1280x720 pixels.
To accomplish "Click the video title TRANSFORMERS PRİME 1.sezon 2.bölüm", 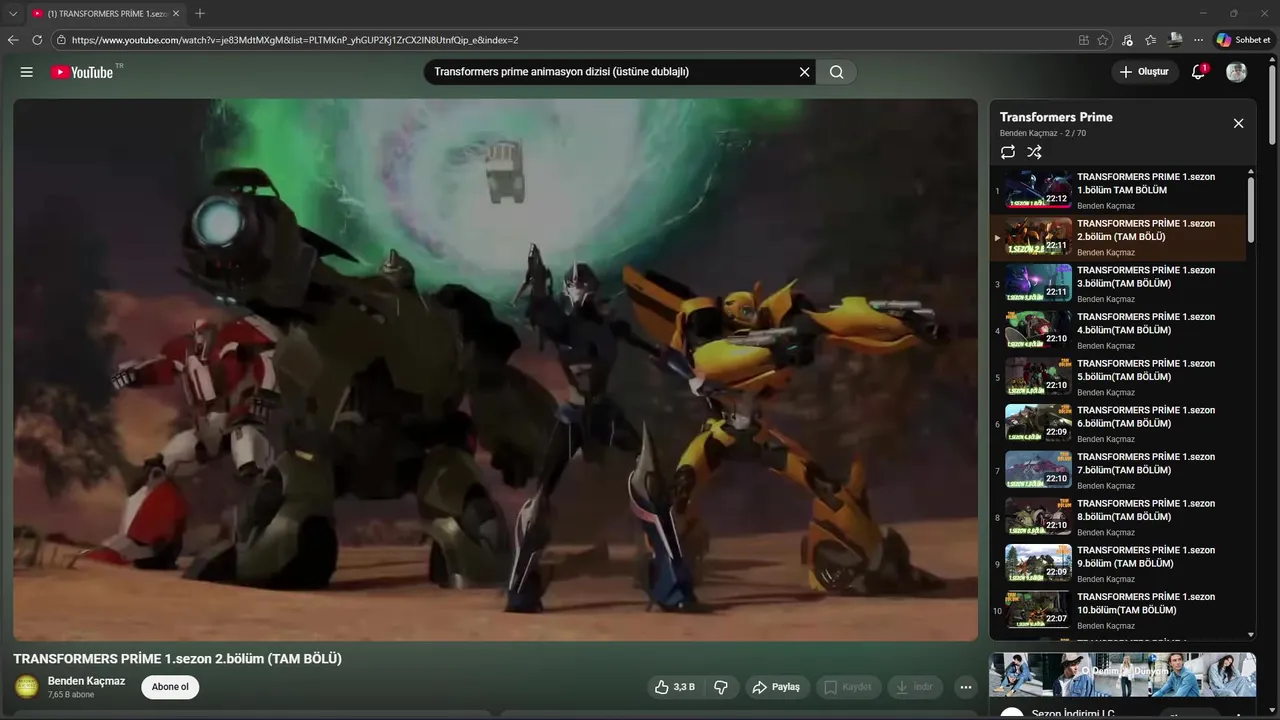I will [177, 659].
